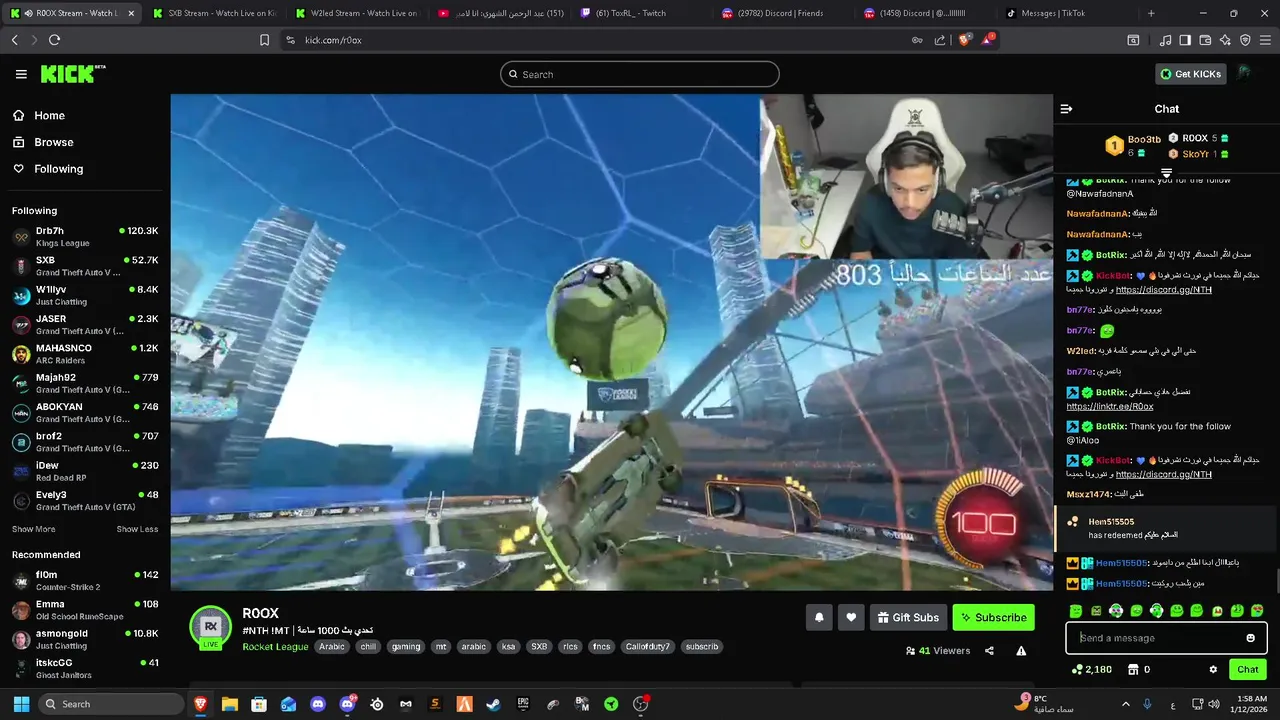
Task: Open the Brave Leo AI sparkle icon
Action: 1225,40
